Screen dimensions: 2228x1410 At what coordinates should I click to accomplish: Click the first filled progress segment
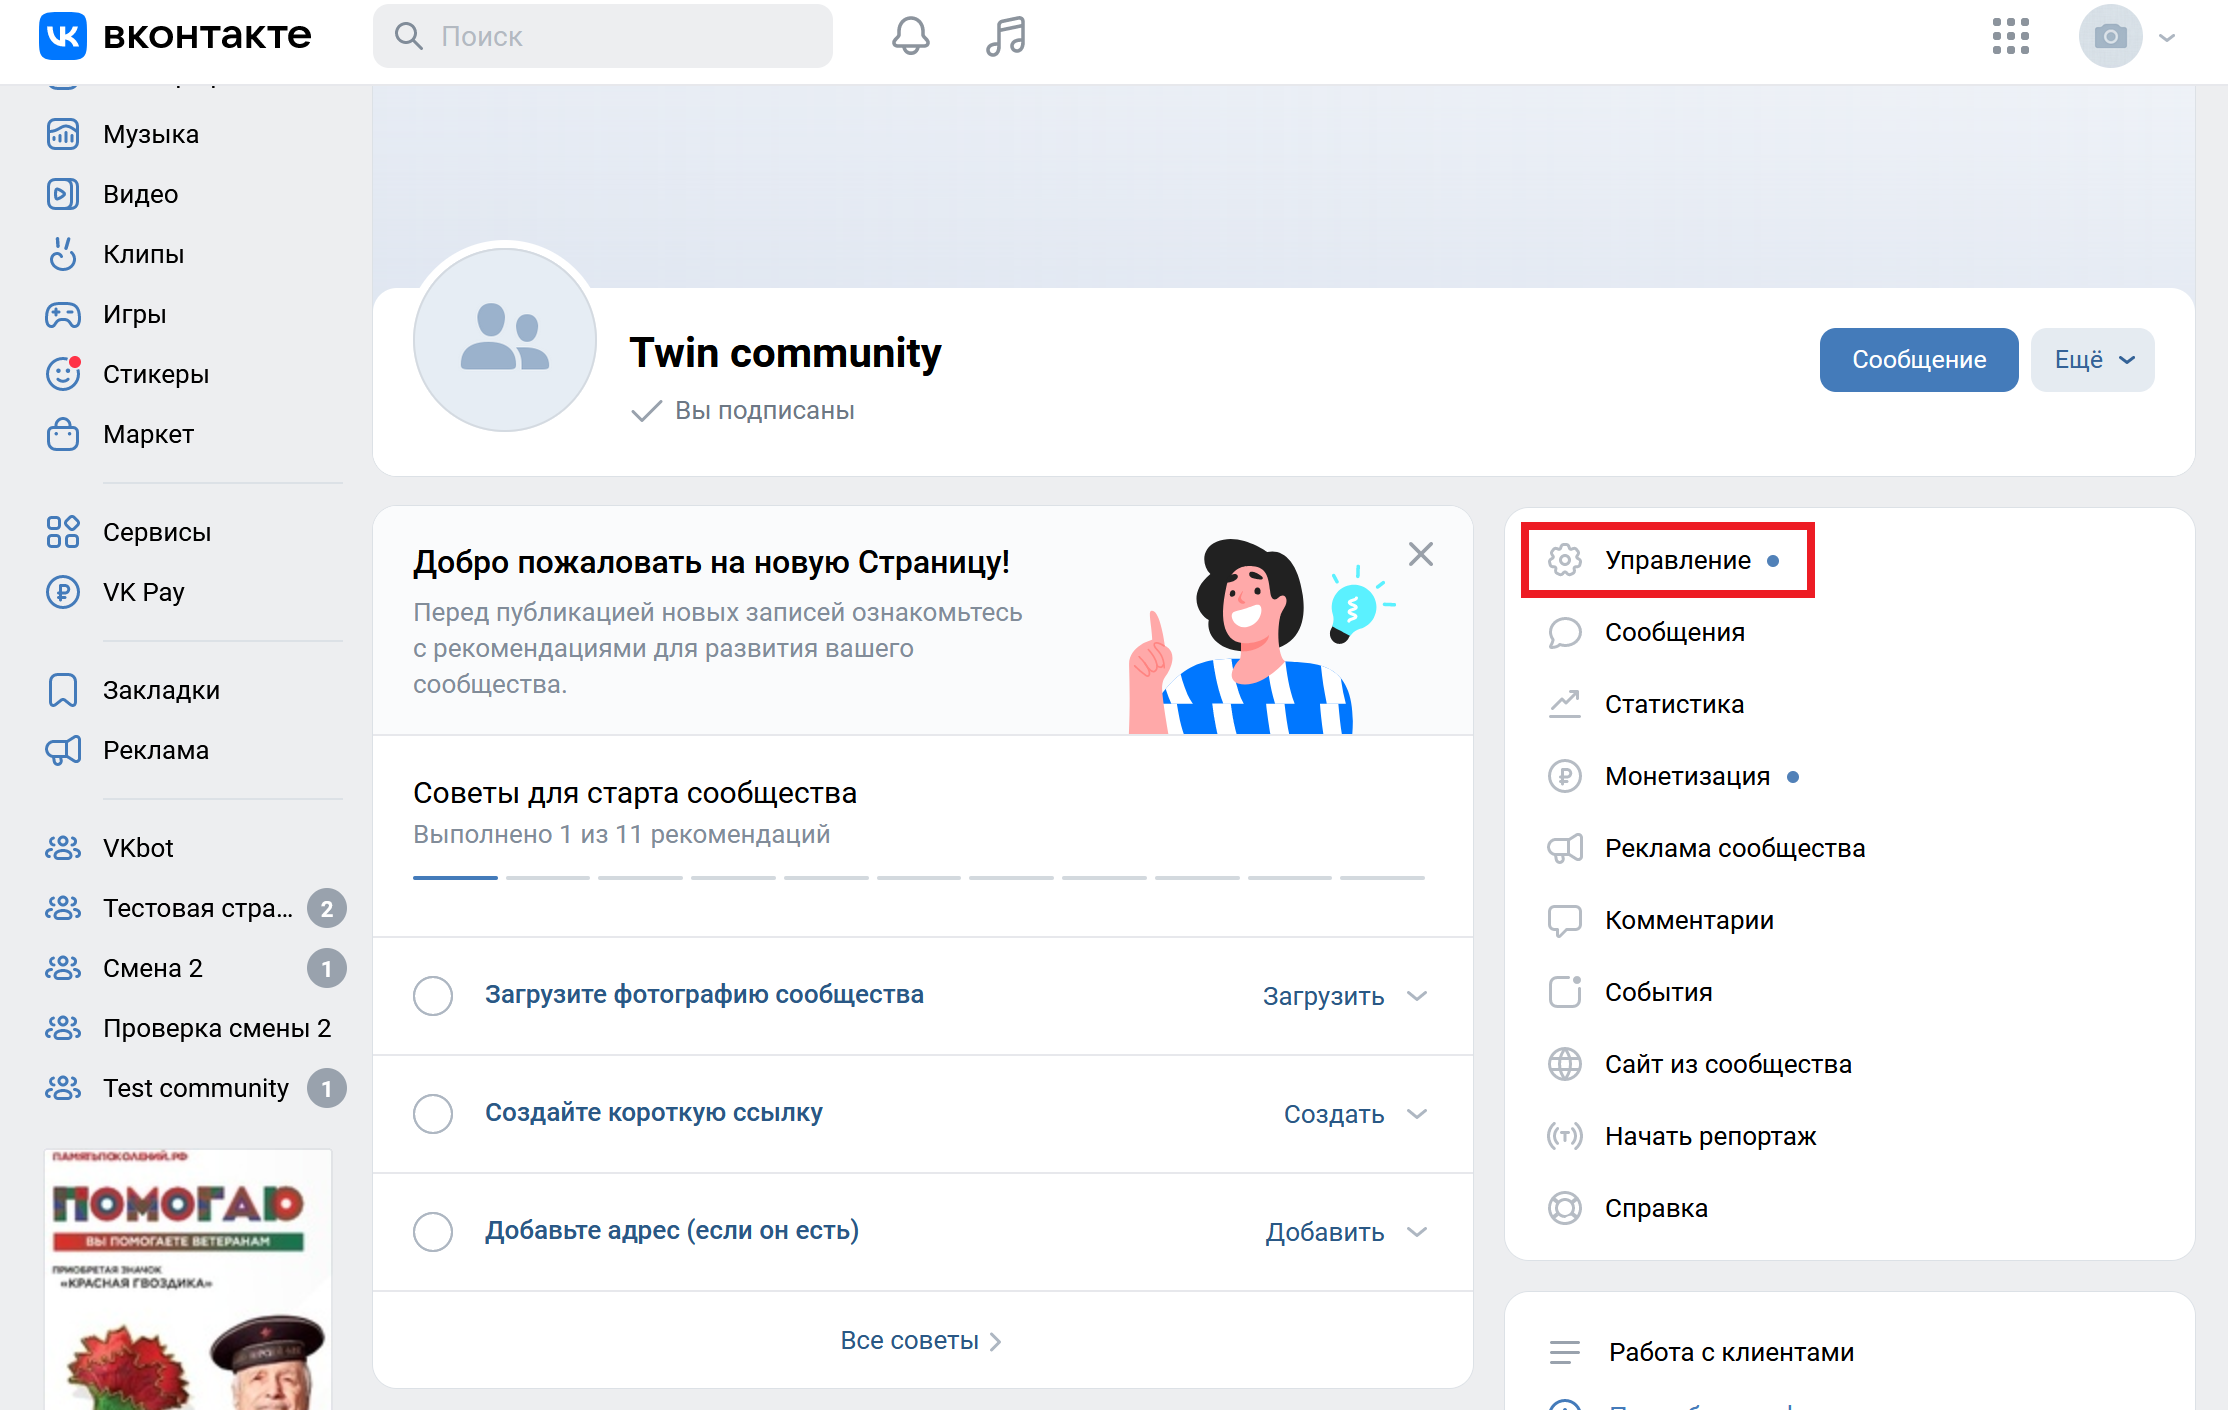pos(455,877)
